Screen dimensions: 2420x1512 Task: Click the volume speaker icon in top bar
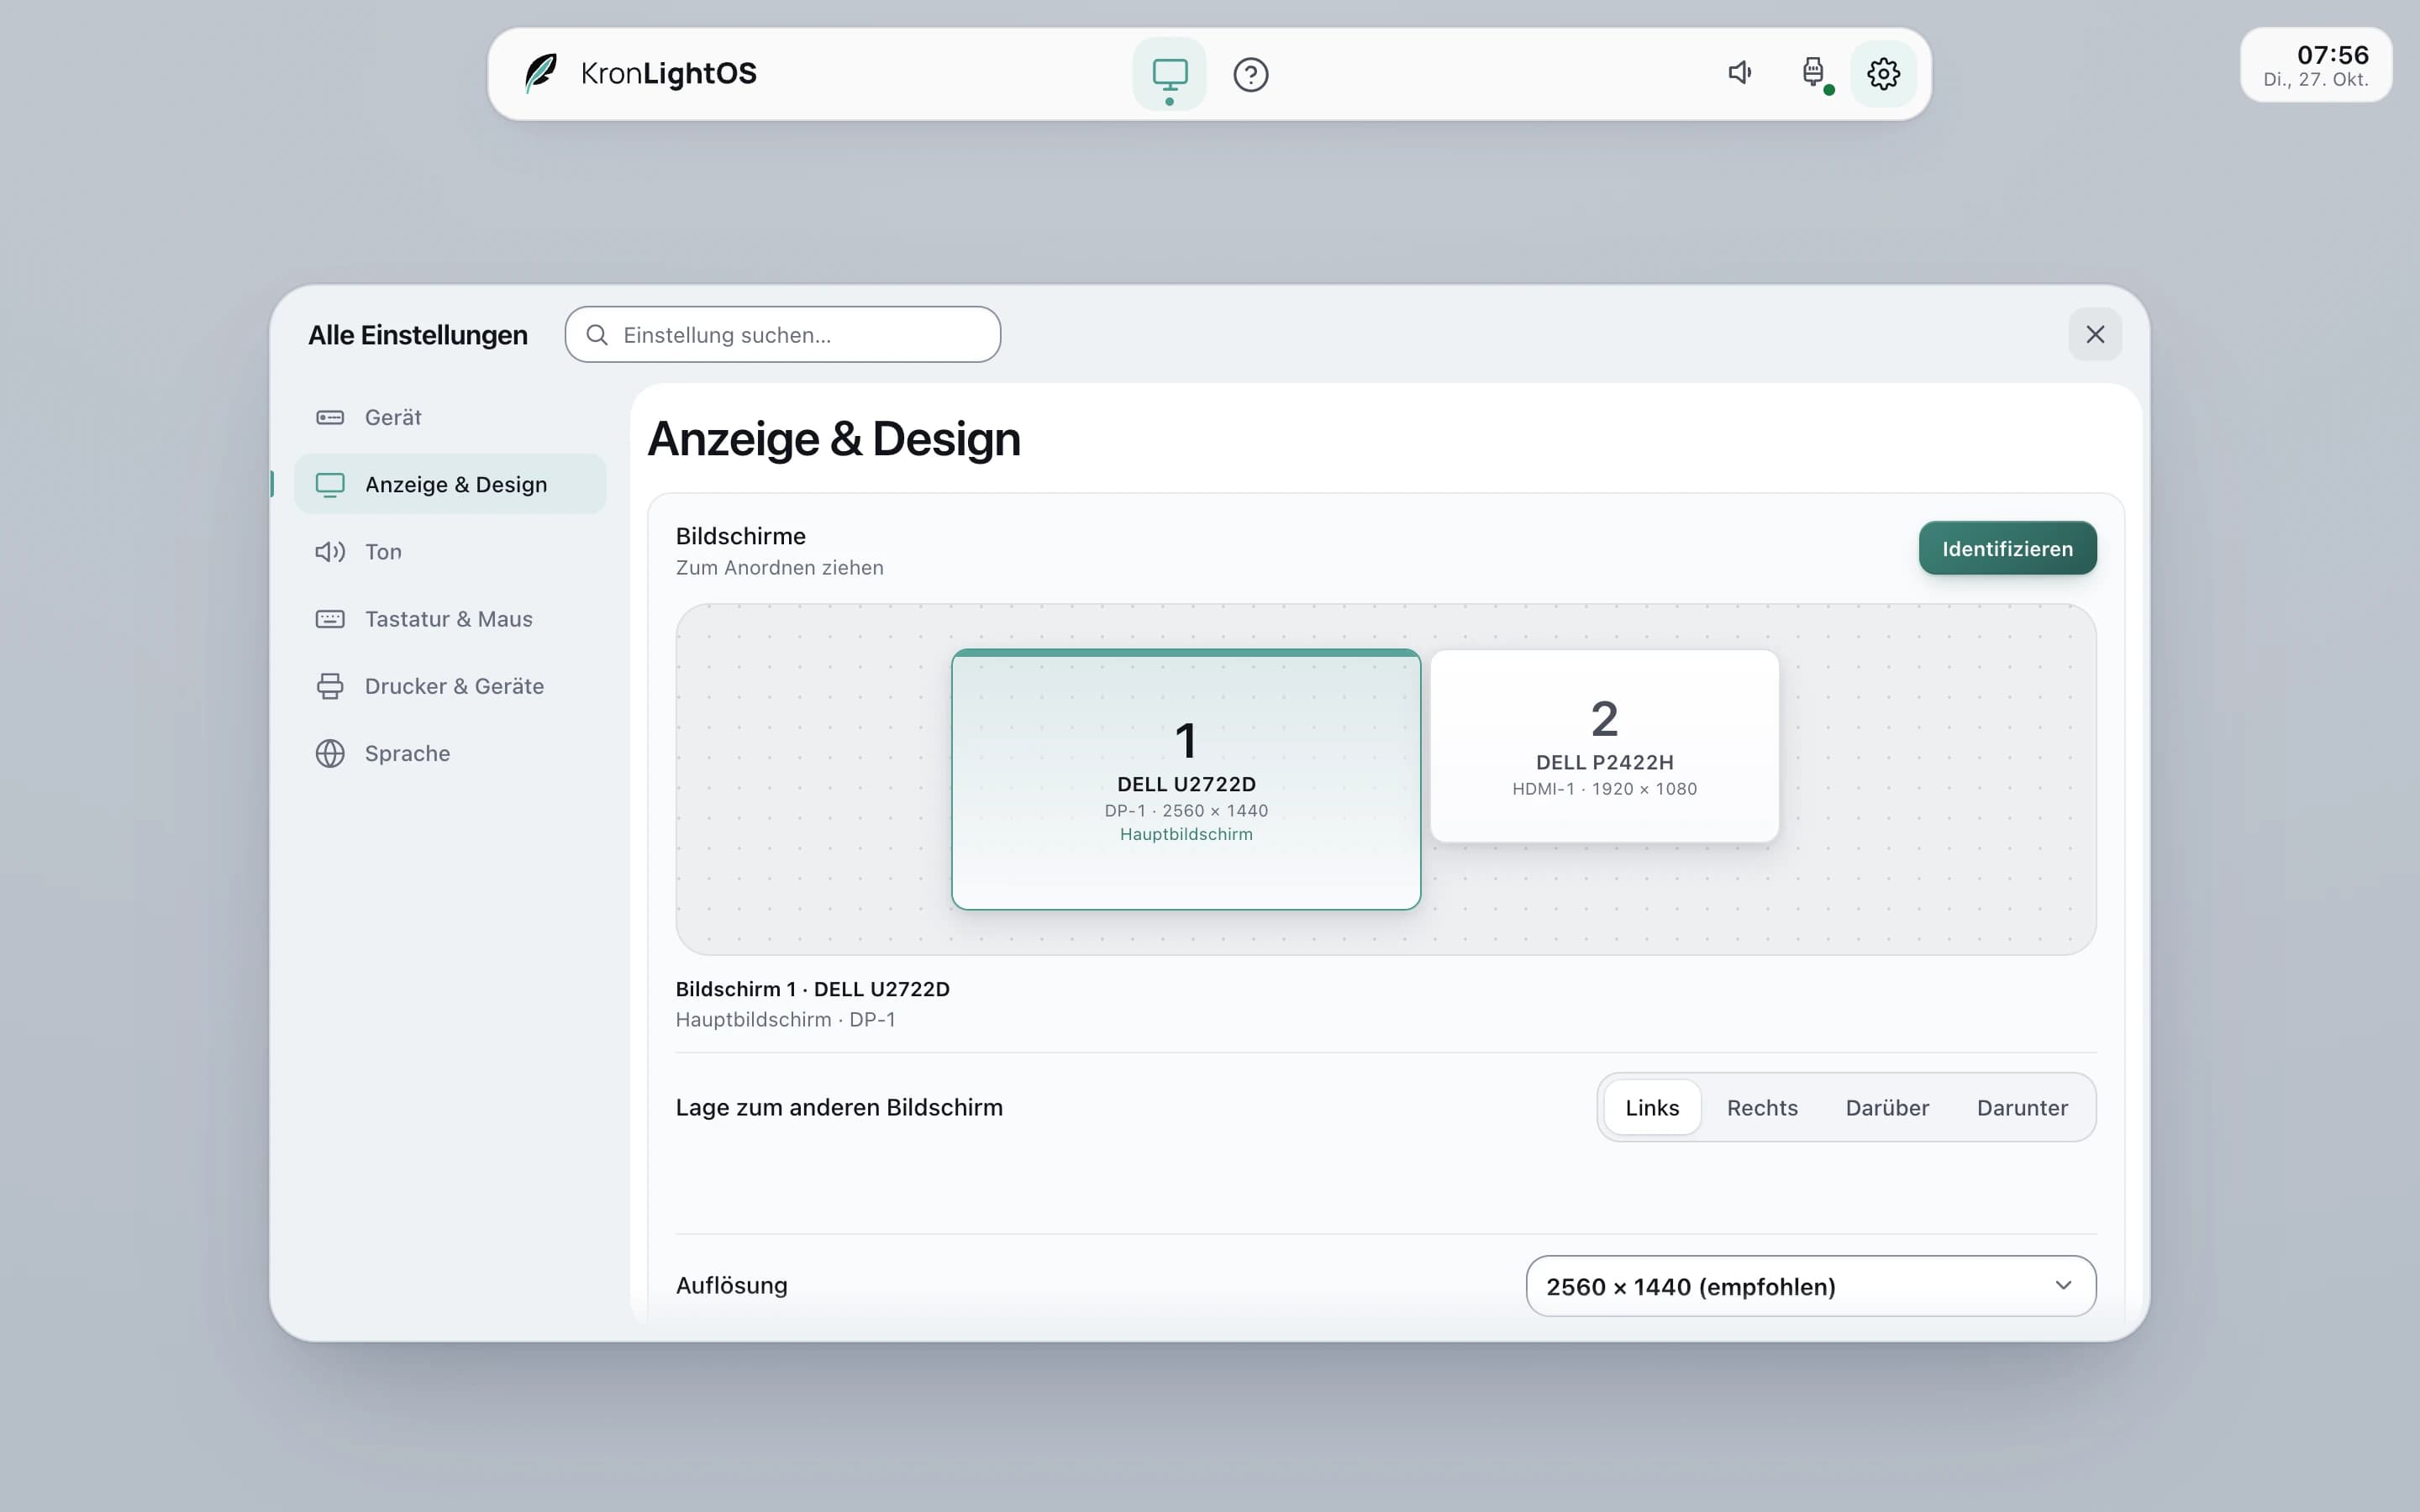(x=1740, y=73)
